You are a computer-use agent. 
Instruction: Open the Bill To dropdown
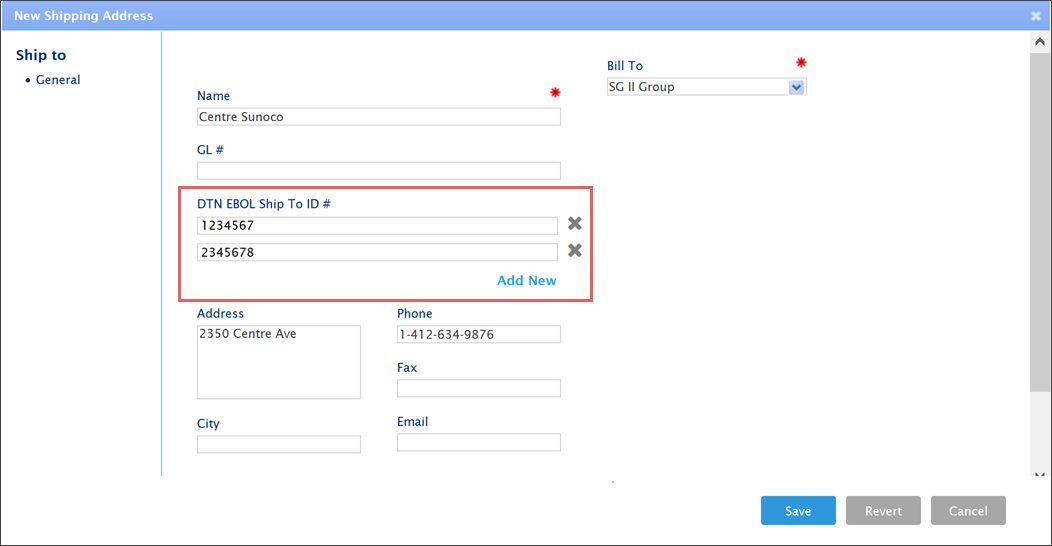pos(796,87)
